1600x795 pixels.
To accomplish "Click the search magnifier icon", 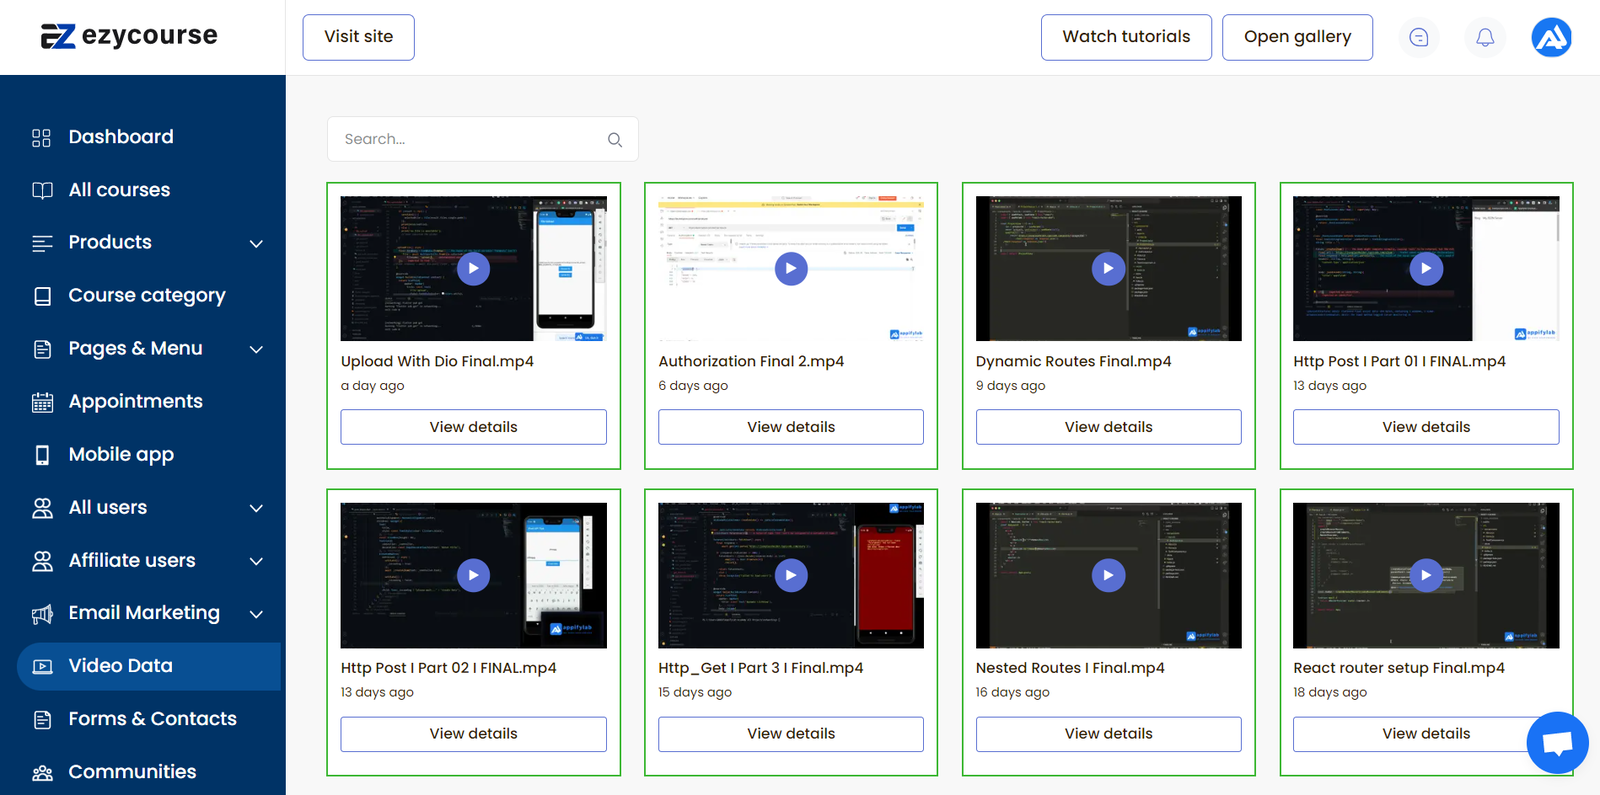I will (615, 140).
